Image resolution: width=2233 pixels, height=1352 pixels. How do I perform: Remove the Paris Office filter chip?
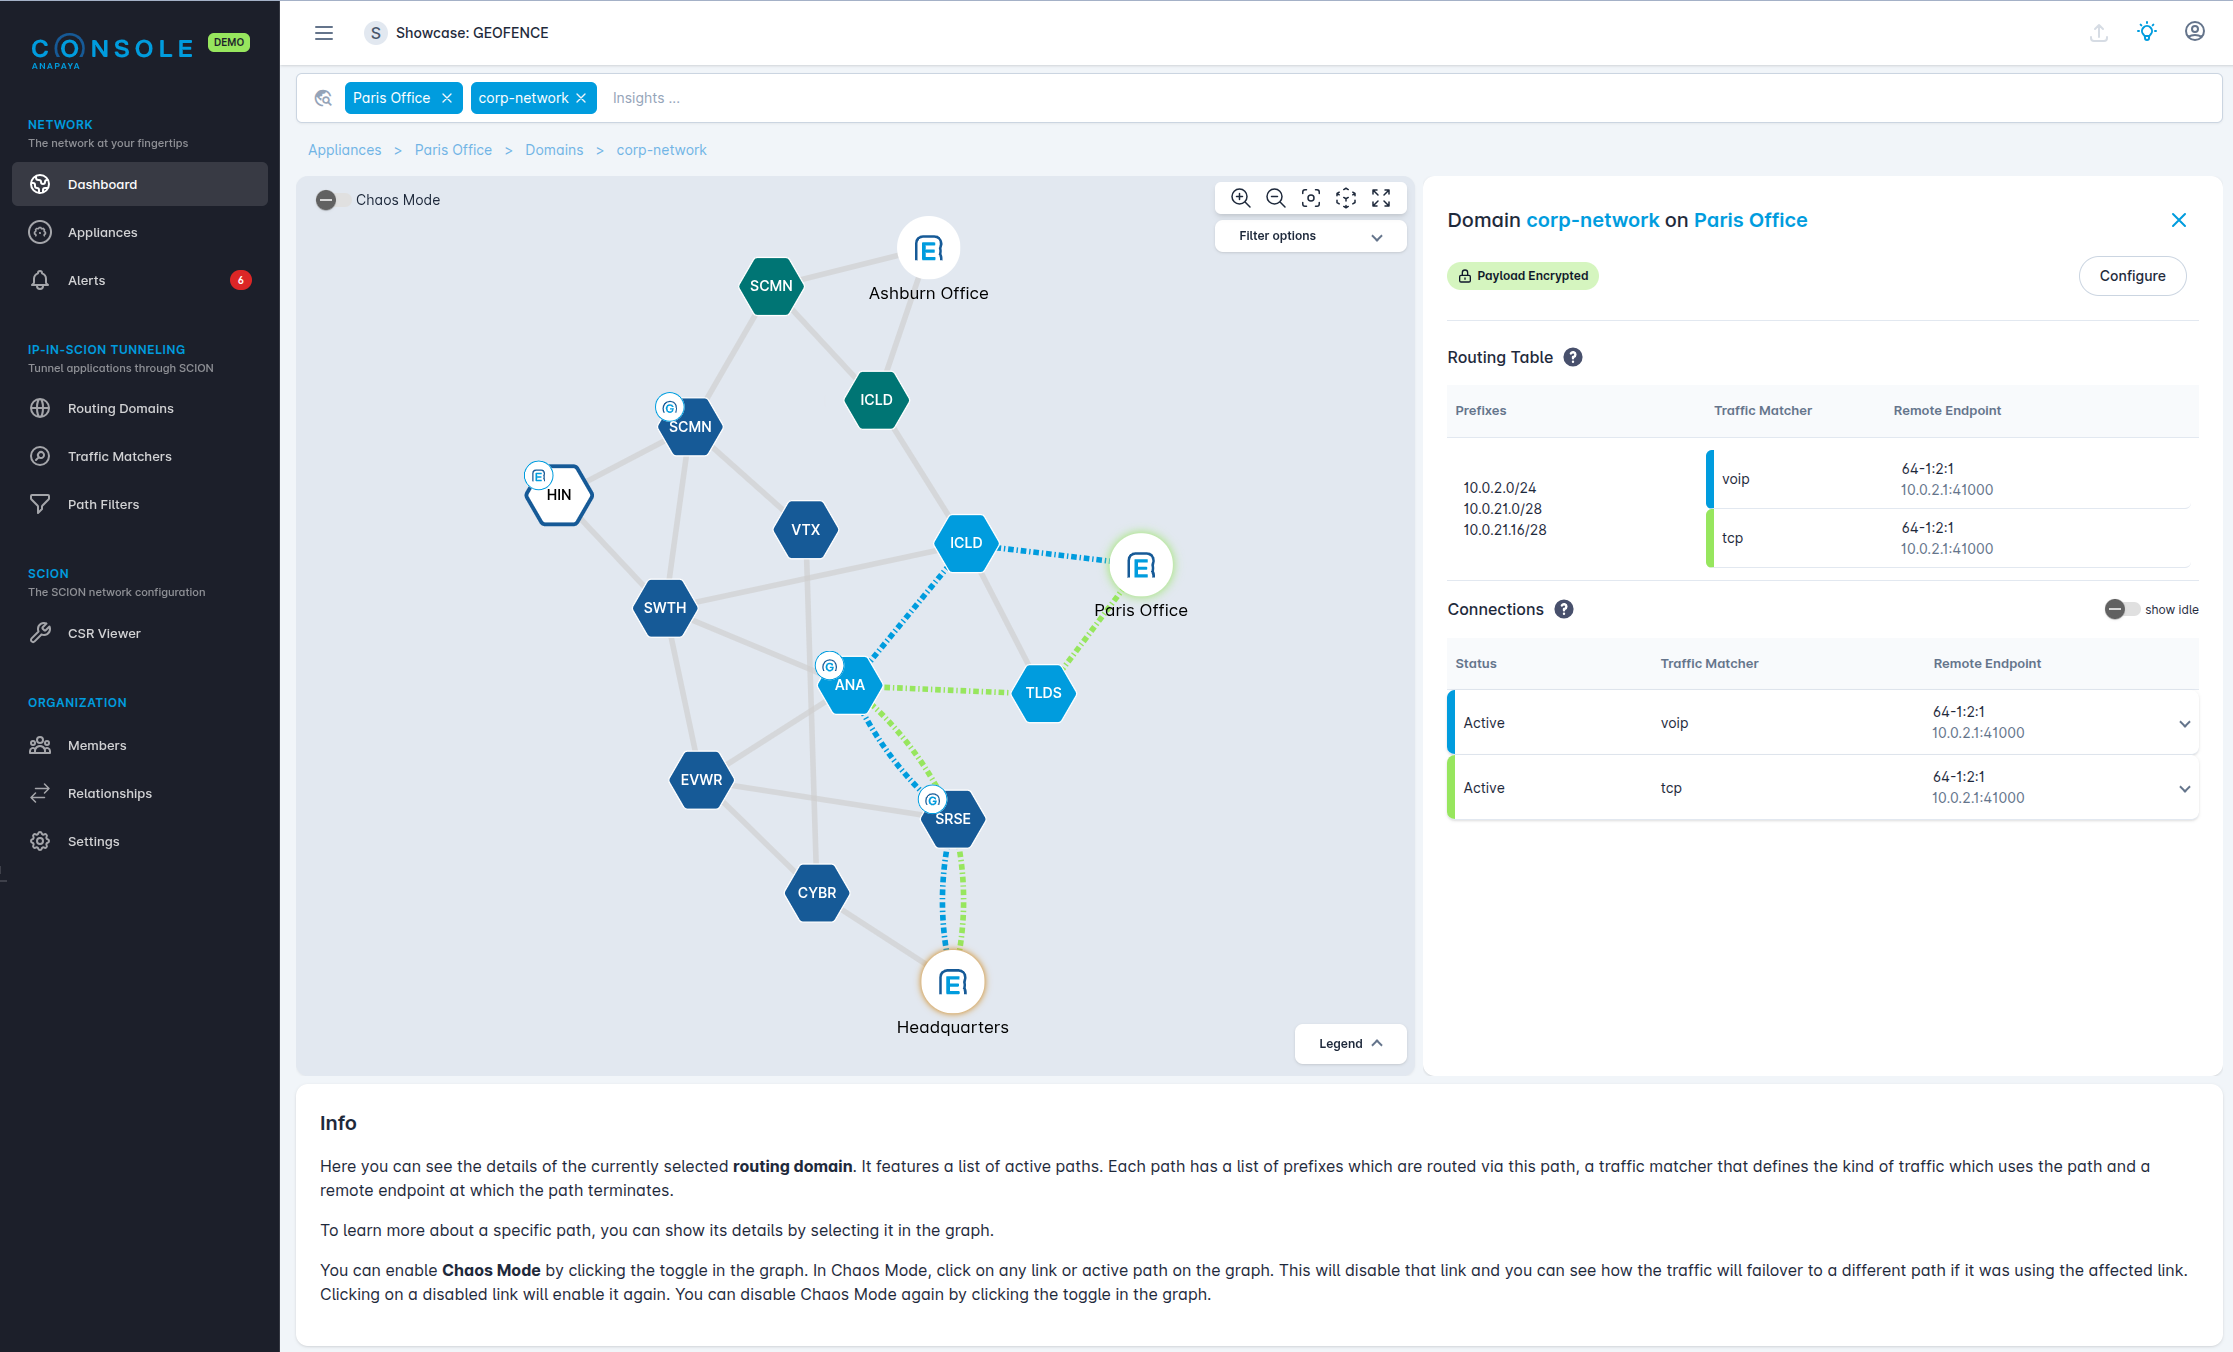click(447, 98)
